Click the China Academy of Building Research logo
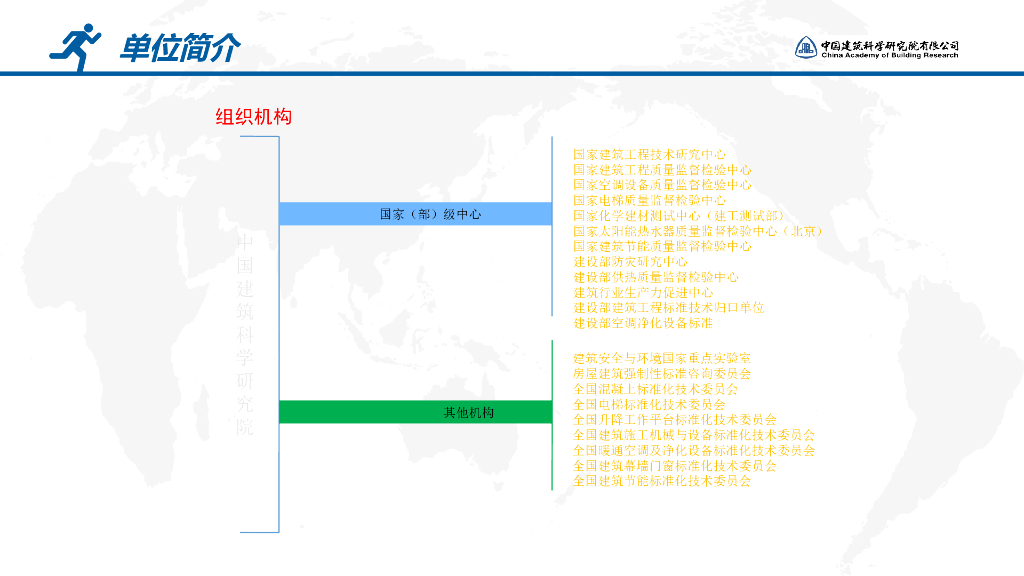Image resolution: width=1024 pixels, height=576 pixels. (875, 45)
